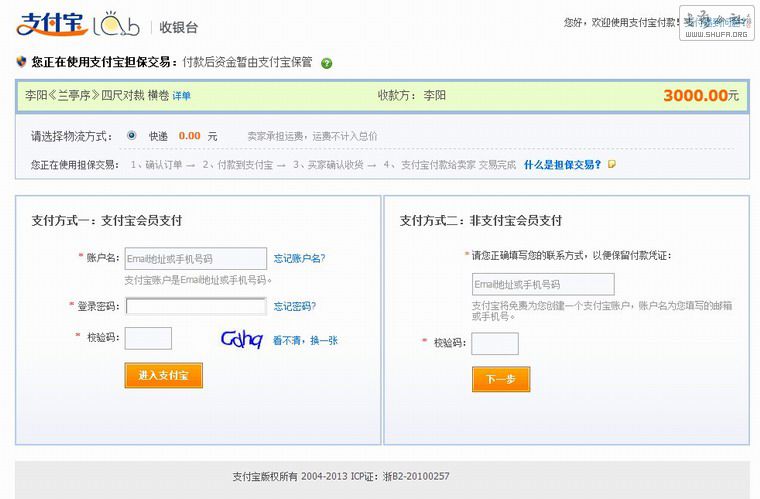
Task: Focus the non-member Email地址或手机号码 contact field
Action: 543,284
